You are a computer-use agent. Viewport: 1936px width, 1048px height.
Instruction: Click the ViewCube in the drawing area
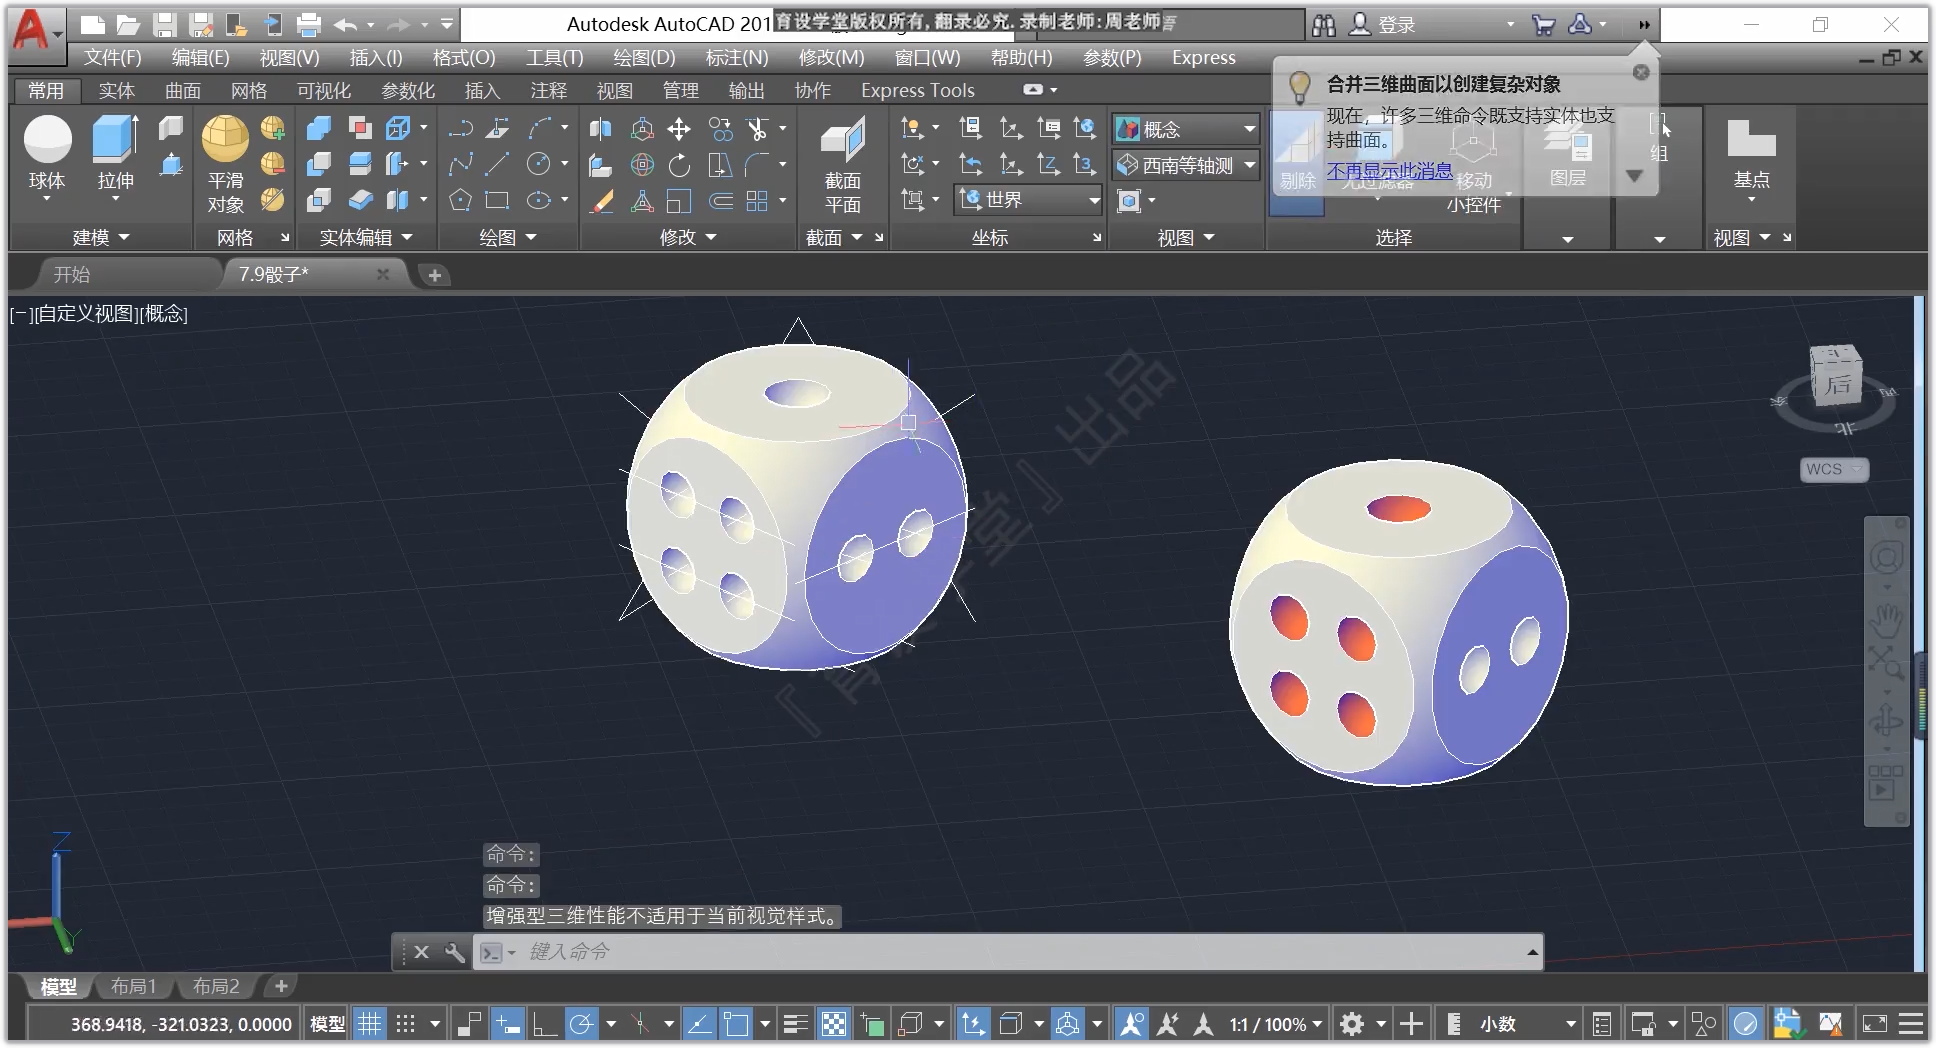(x=1837, y=375)
